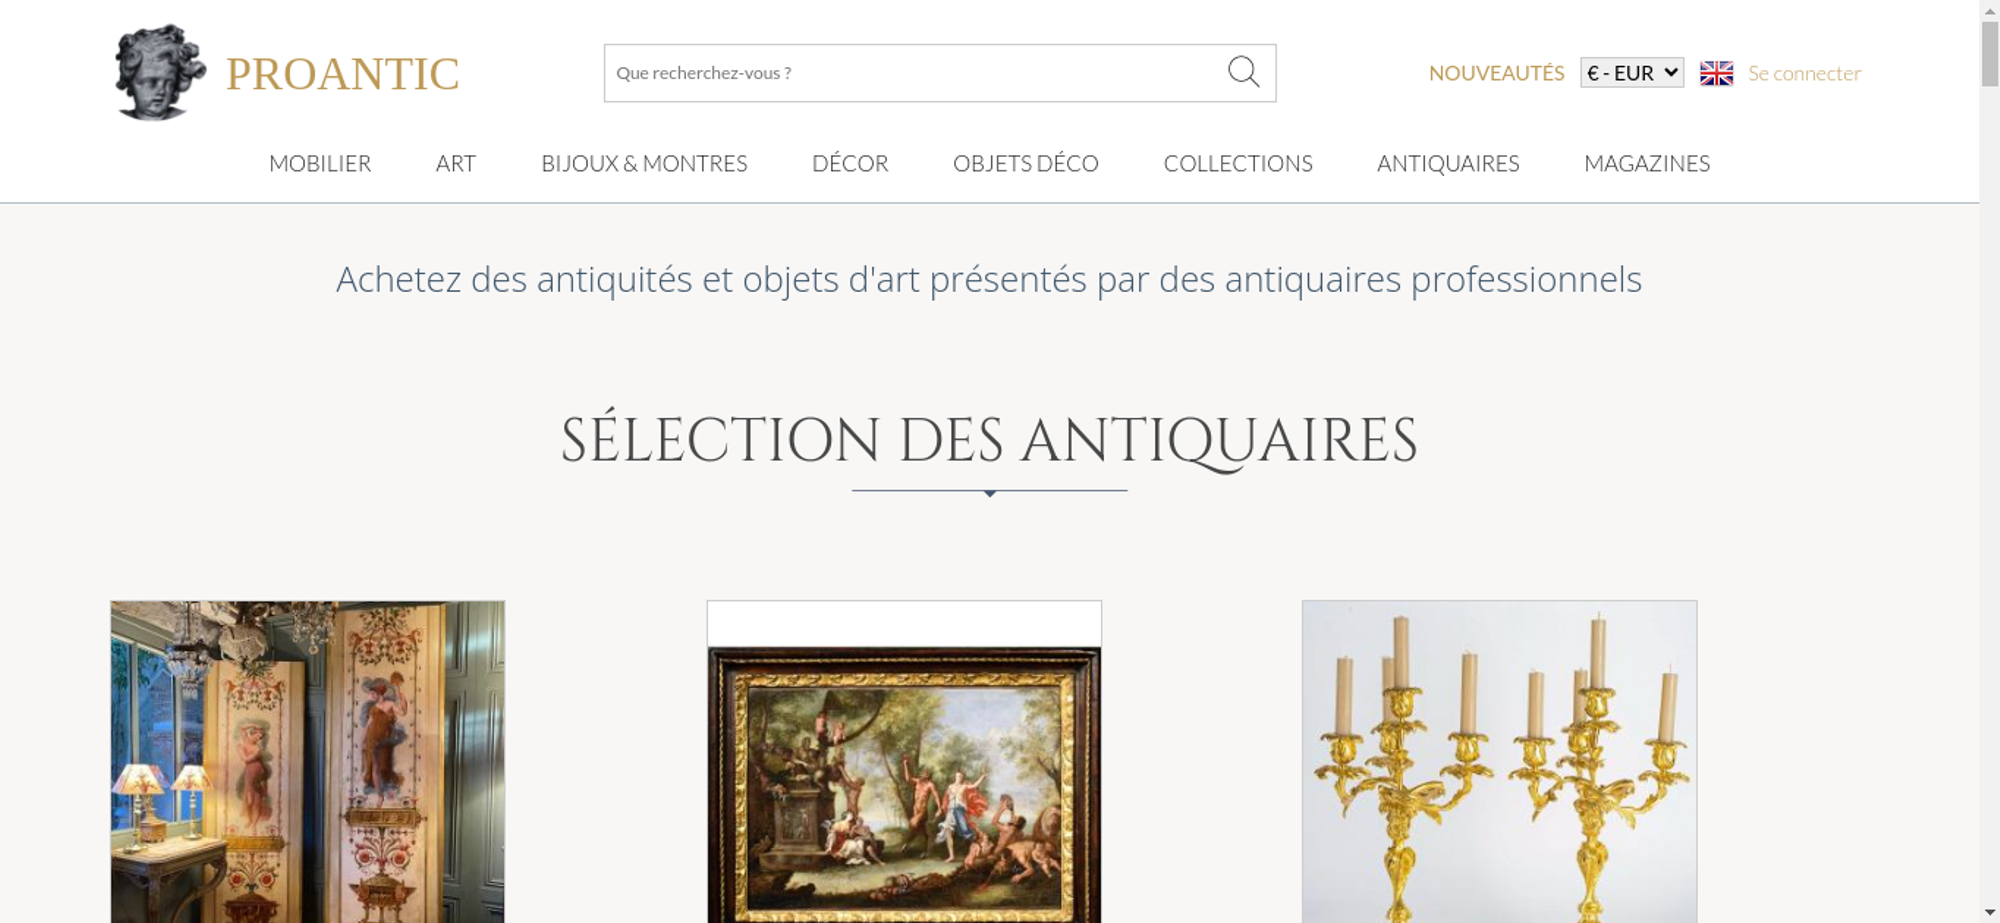The image size is (2000, 923).
Task: Go to Objets Déco section
Action: click(1026, 163)
